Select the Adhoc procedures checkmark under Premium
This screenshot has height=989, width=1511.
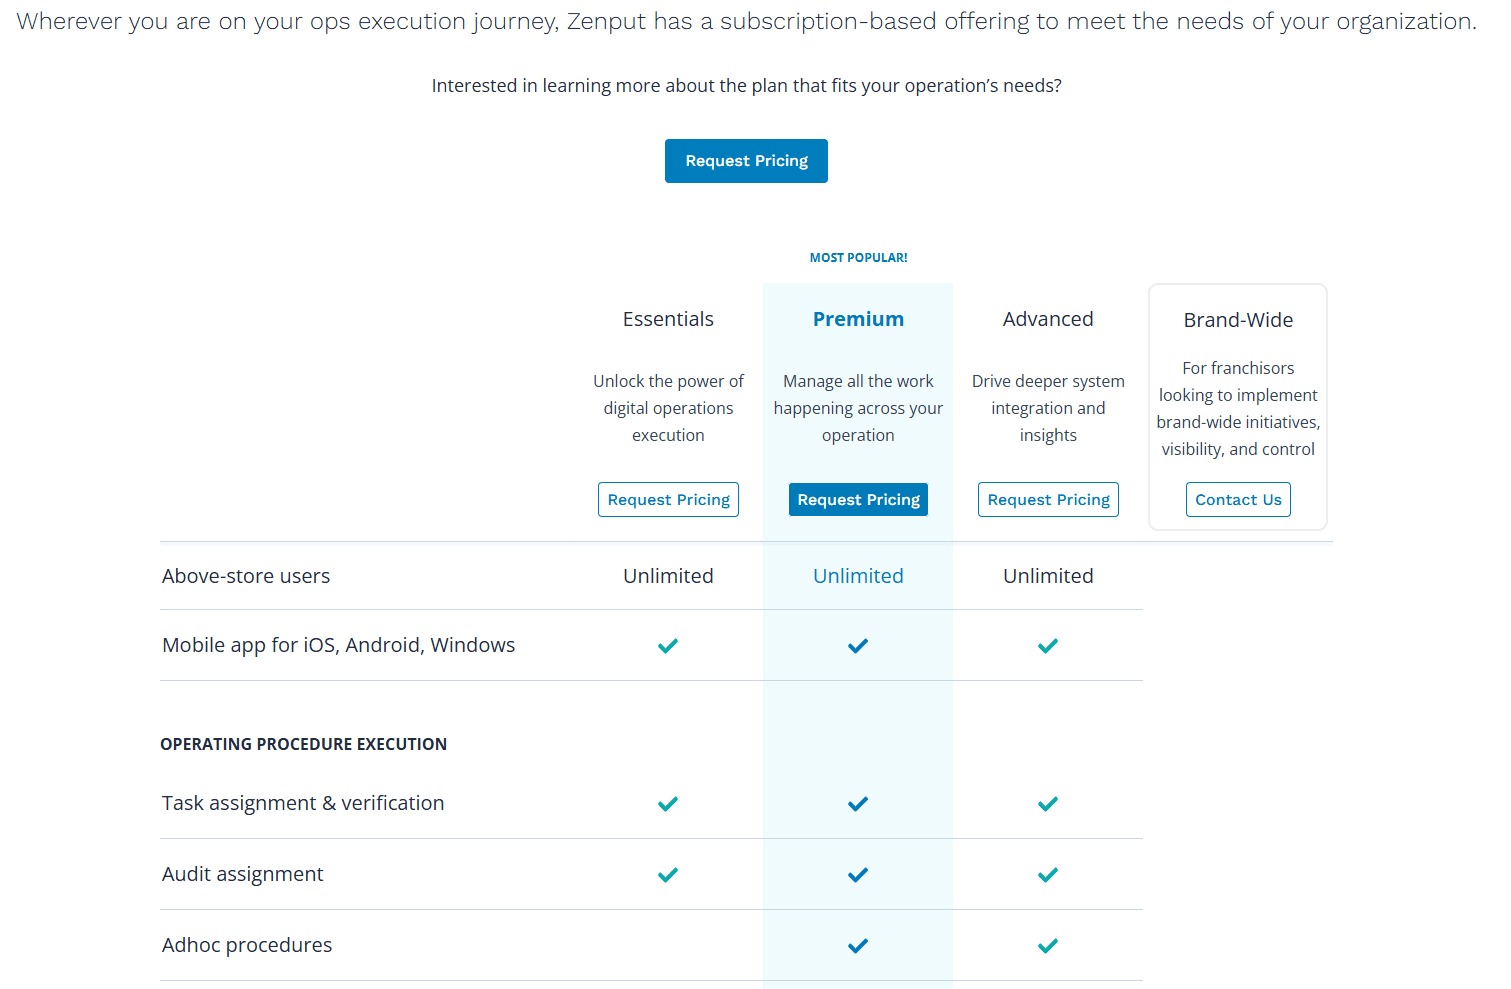pos(858,945)
